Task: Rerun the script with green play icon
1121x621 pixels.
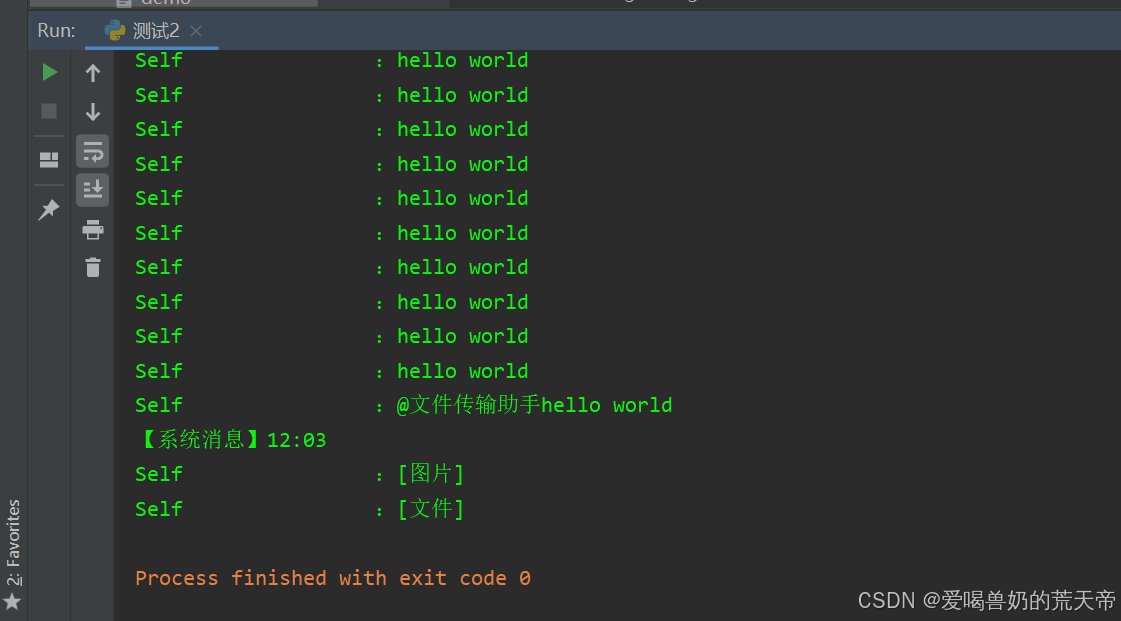Action: 49,72
